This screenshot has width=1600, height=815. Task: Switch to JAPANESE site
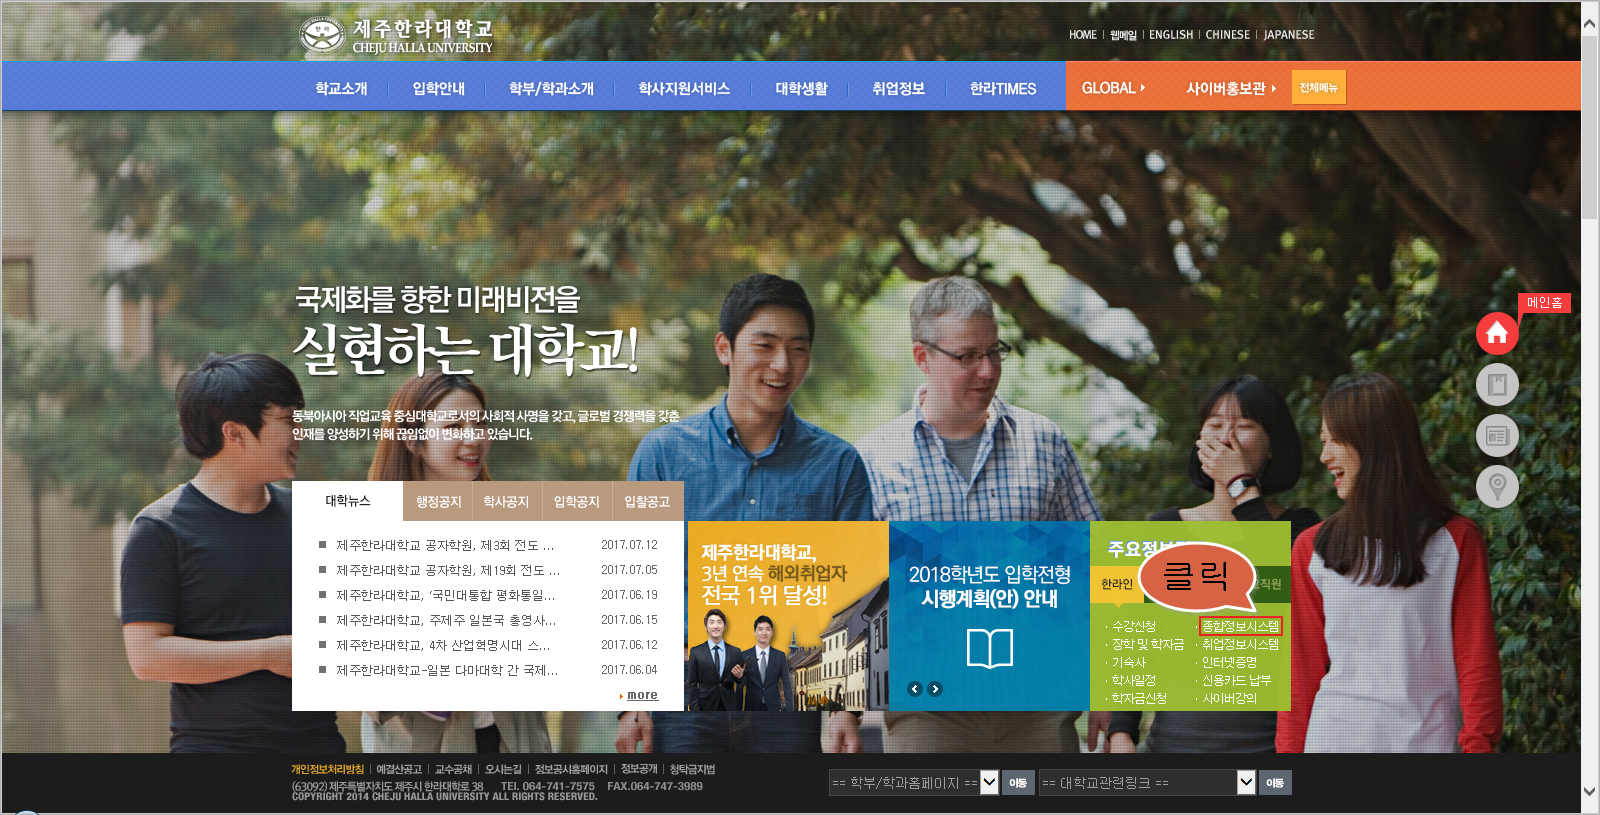click(1289, 34)
